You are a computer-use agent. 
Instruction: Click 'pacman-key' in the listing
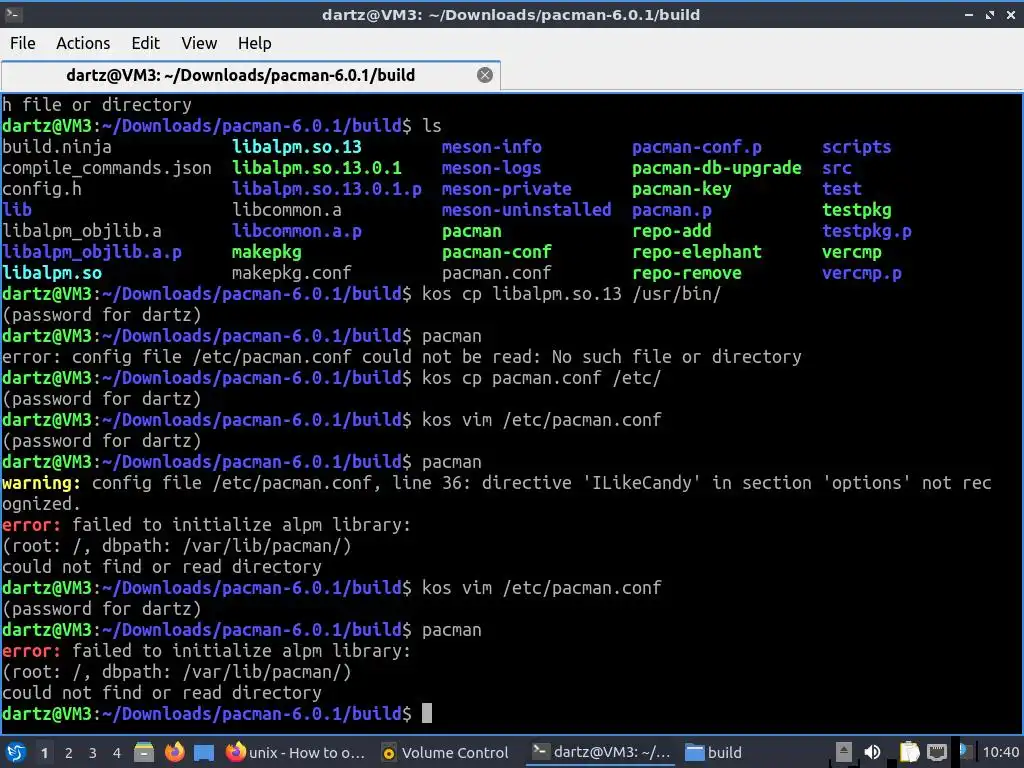pos(681,189)
